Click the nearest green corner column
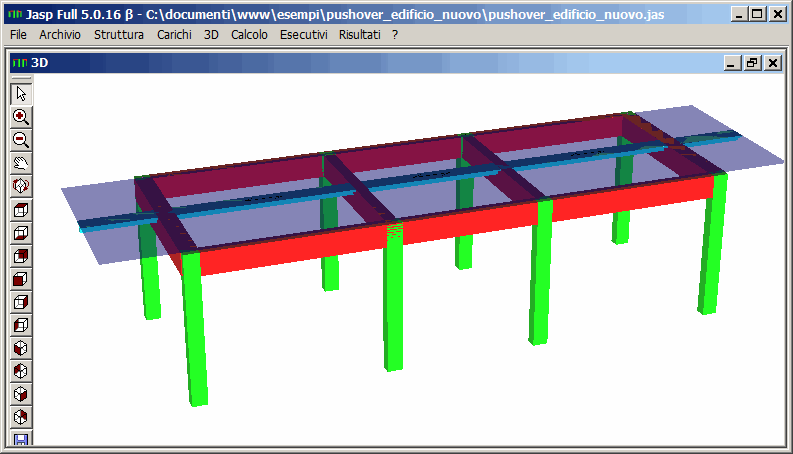Image resolution: width=793 pixels, height=454 pixels. coord(196,329)
